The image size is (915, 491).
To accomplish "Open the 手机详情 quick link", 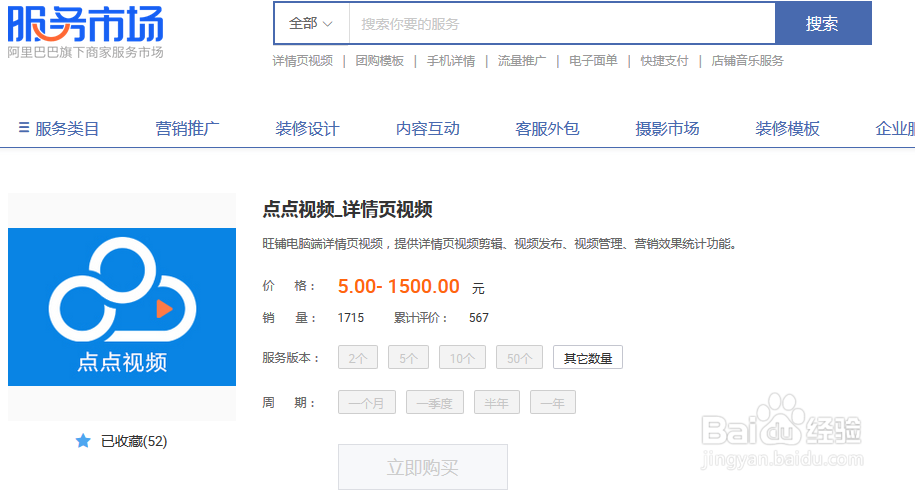I will (450, 61).
